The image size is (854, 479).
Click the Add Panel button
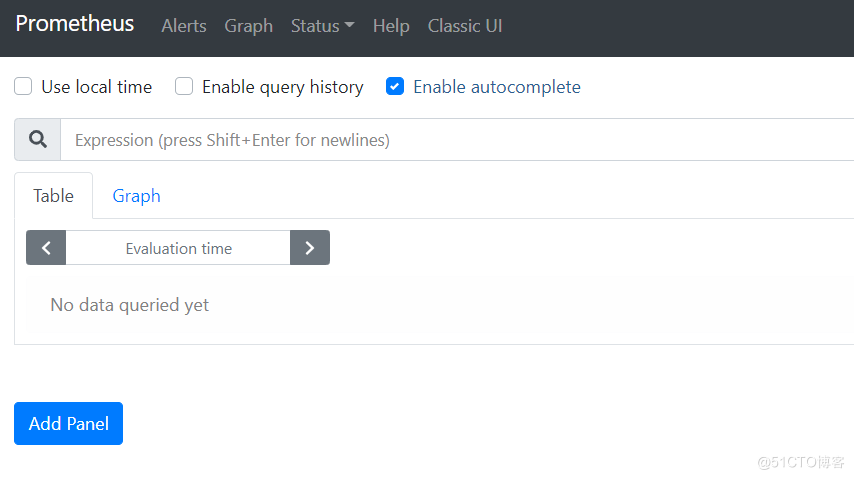[x=69, y=423]
